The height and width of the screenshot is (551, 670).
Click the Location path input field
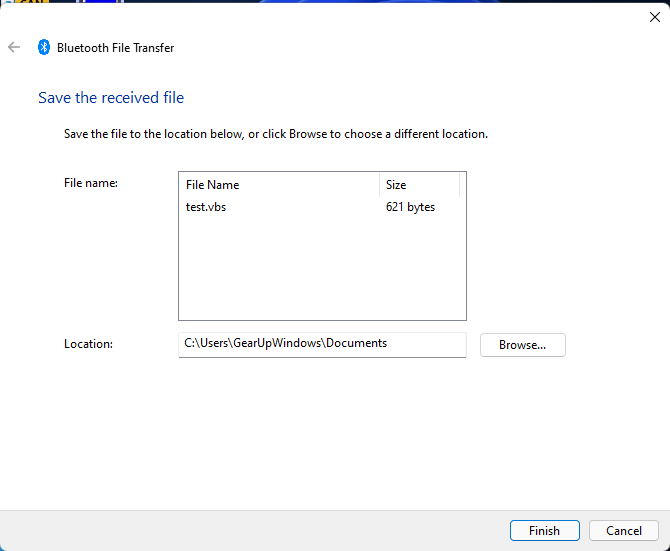(322, 345)
